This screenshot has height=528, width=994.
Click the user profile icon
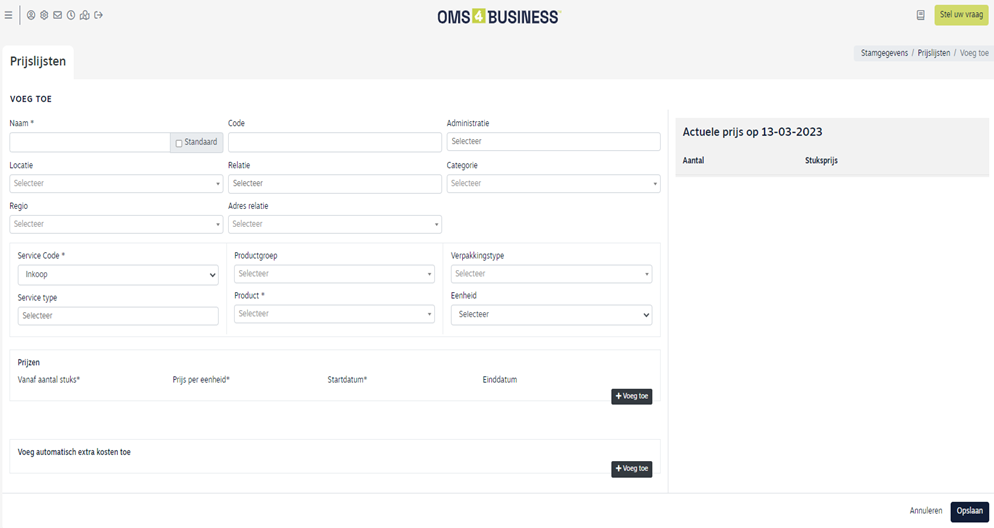[31, 15]
